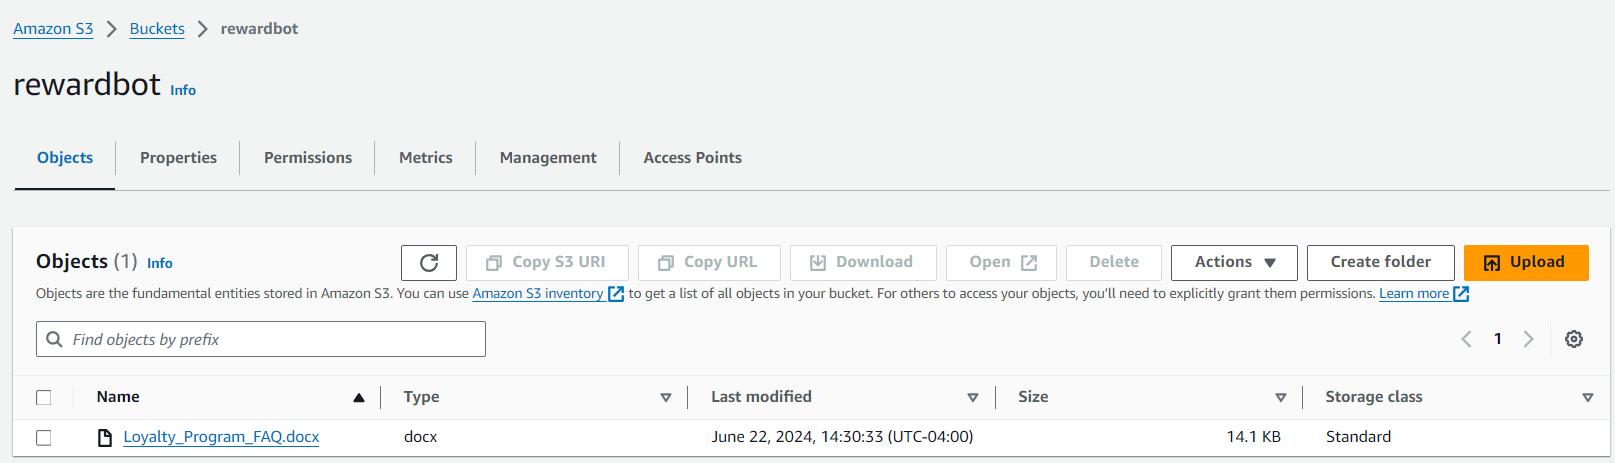Expand the Actions dropdown menu
1615x463 pixels.
click(1234, 263)
